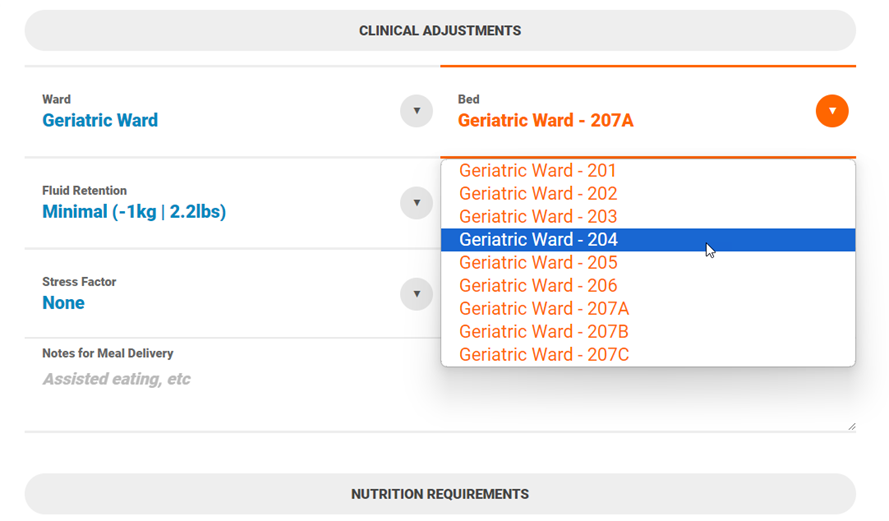
Task: Choose Geriatric Ward - 205 bed
Action: pos(538,263)
